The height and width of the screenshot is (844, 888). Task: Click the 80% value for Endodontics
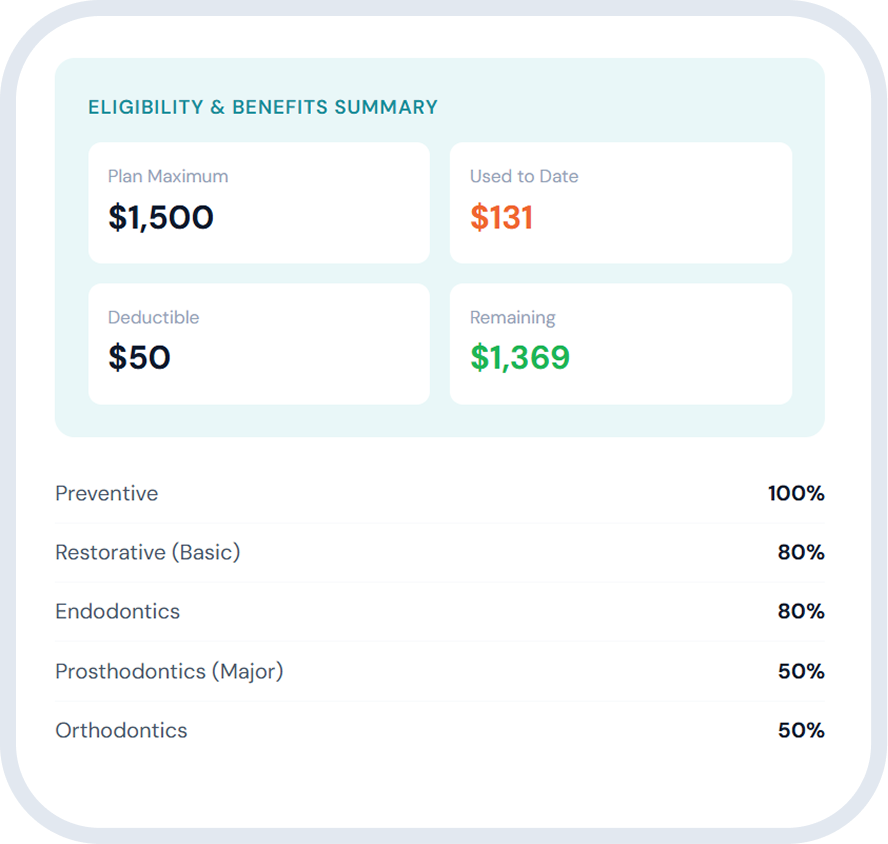point(801,611)
